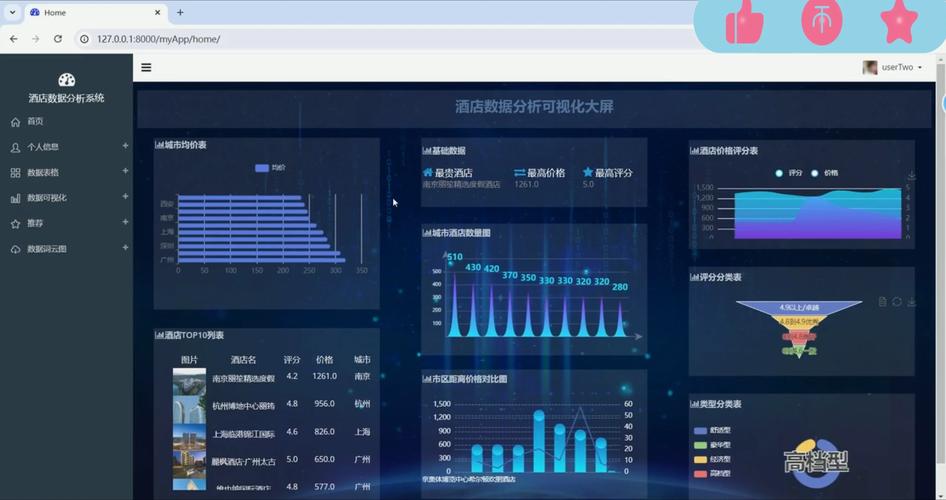Click the 酒店数据分析系统 sidebar title

tap(66, 98)
